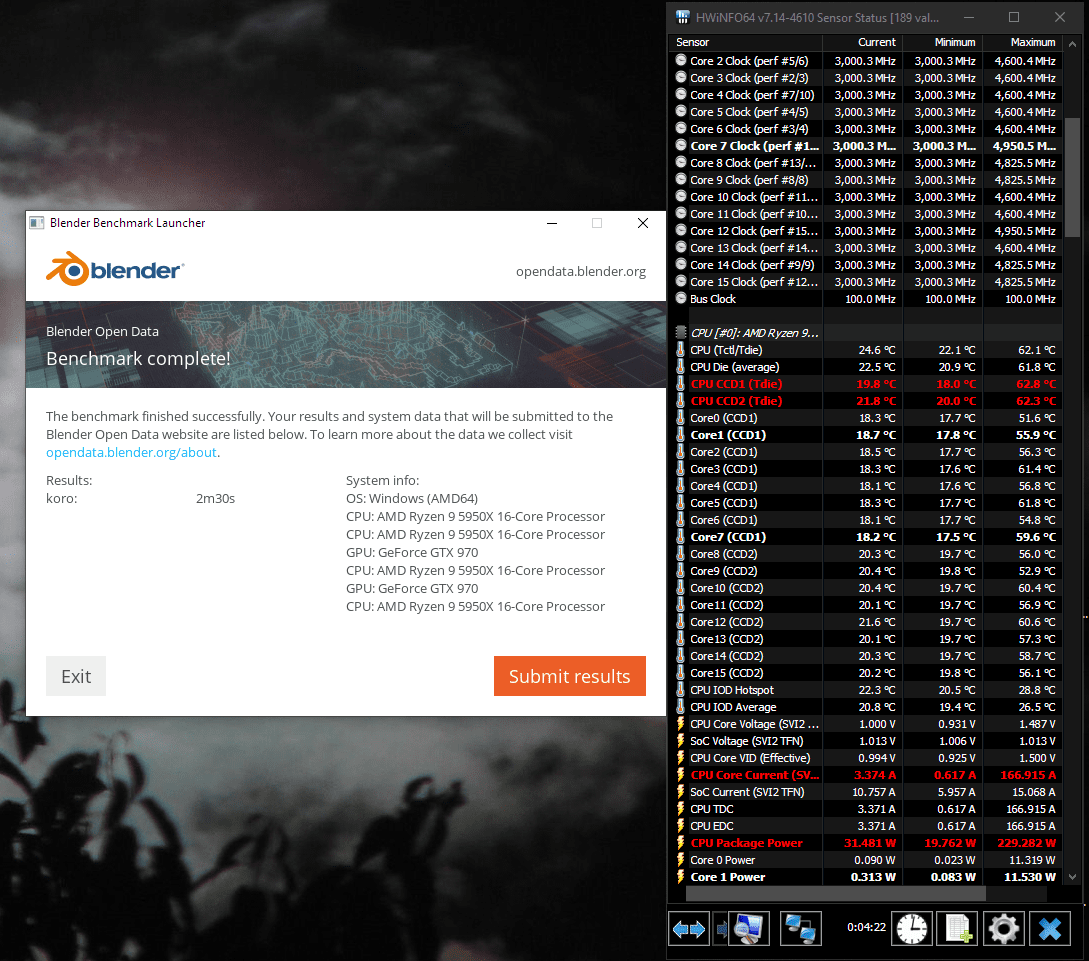Viewport: 1089px width, 961px height.
Task: Maximize the HWiNFO64 Sensor Status window
Action: point(1014,17)
